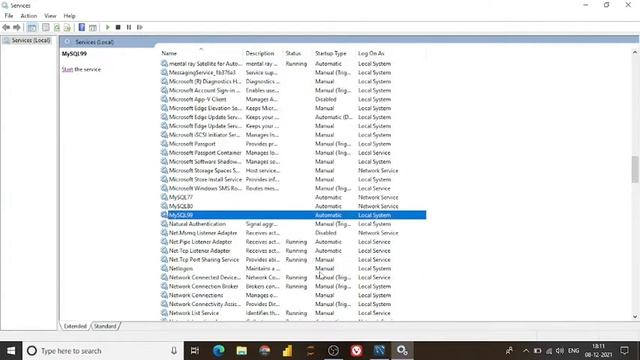640x360 pixels.
Task: Click the Export List toolbar icon
Action: click(67, 27)
